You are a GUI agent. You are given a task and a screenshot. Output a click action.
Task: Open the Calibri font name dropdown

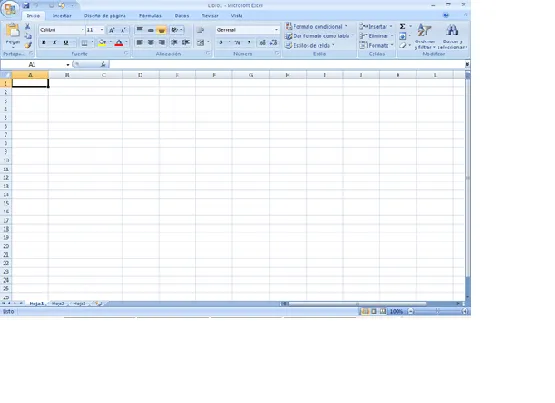click(x=82, y=30)
